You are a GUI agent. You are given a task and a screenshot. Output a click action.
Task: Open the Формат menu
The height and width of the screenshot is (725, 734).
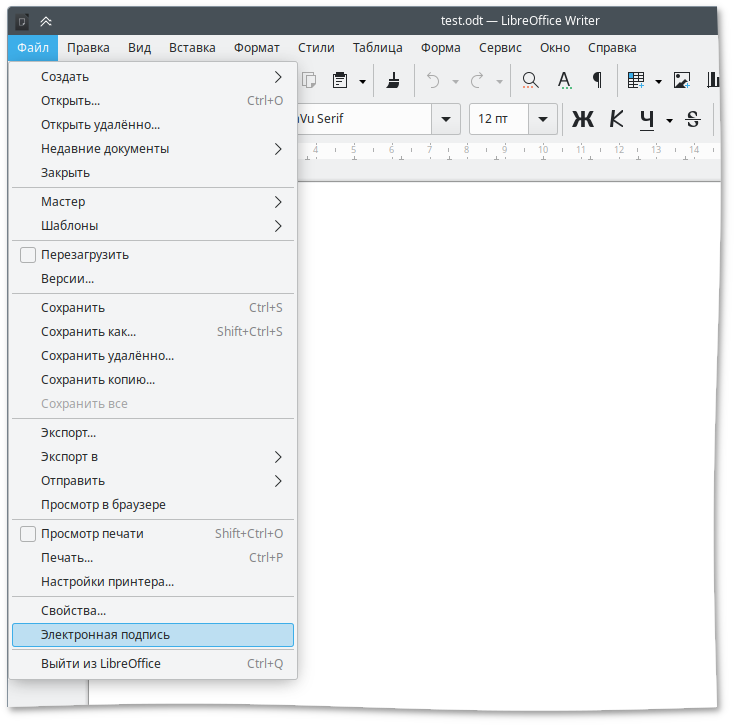(x=257, y=48)
